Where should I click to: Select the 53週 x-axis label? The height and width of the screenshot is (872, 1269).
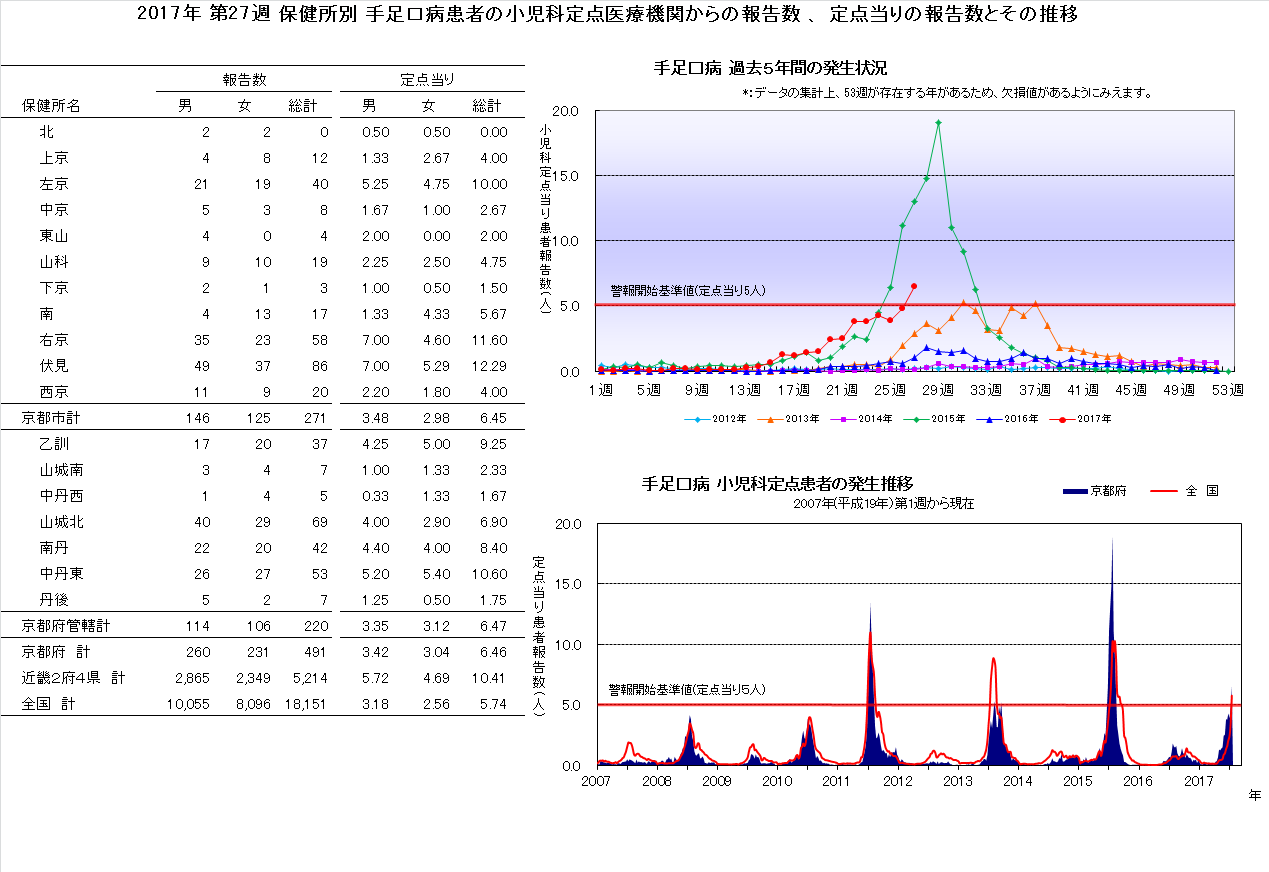pyautogui.click(x=1229, y=389)
